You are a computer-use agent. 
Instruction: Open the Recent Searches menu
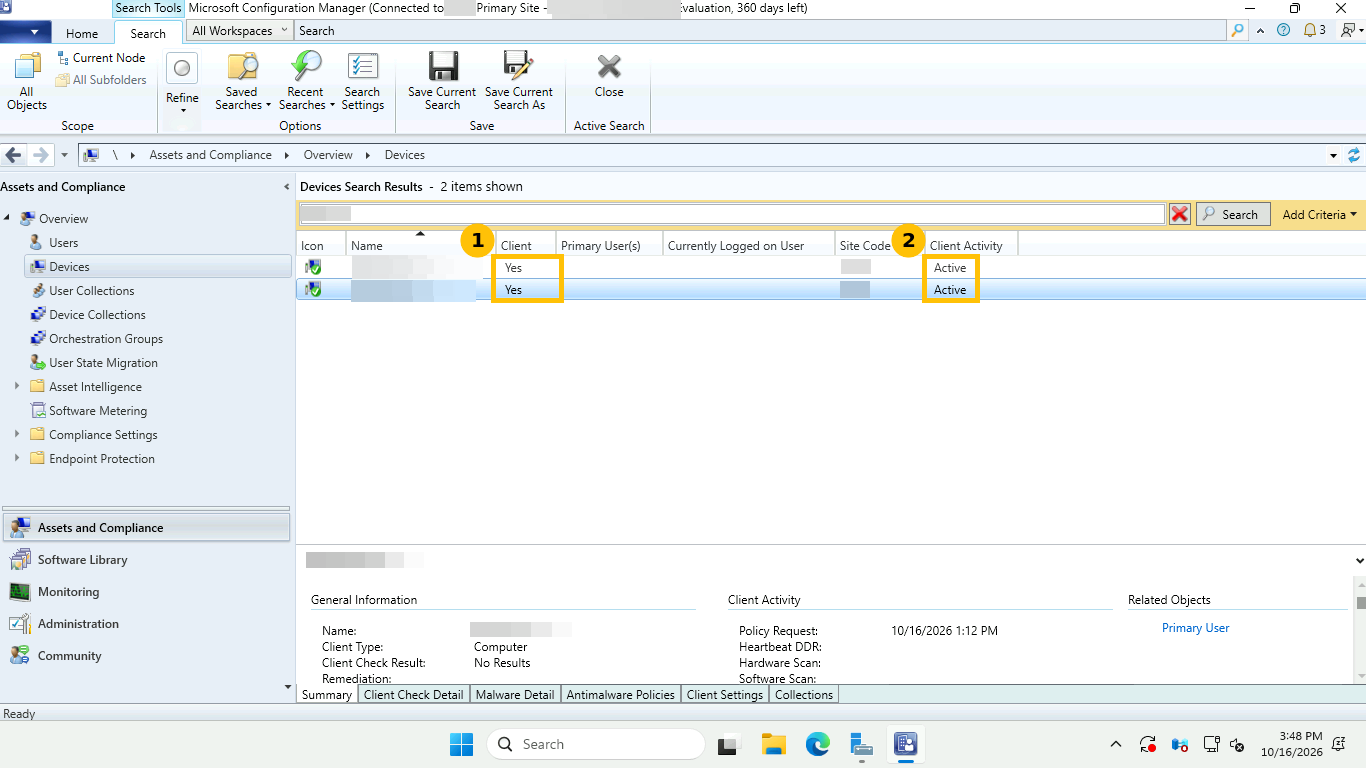click(x=306, y=82)
